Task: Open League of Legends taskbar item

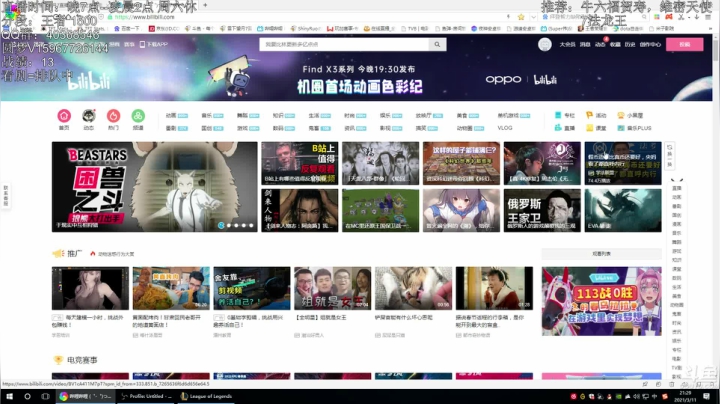Action: [206, 396]
